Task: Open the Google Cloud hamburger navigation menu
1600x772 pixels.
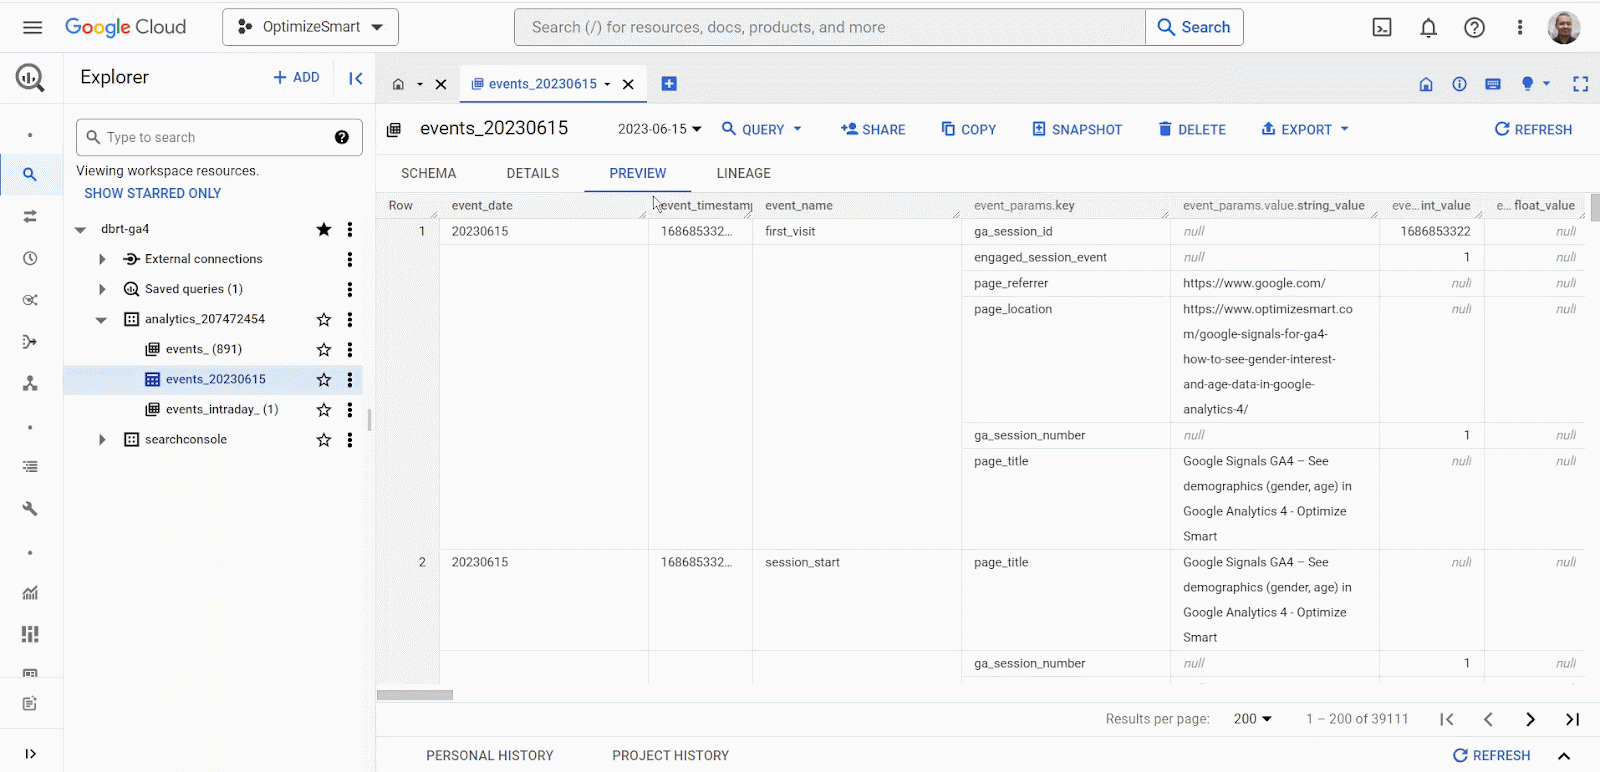Action: 32,27
